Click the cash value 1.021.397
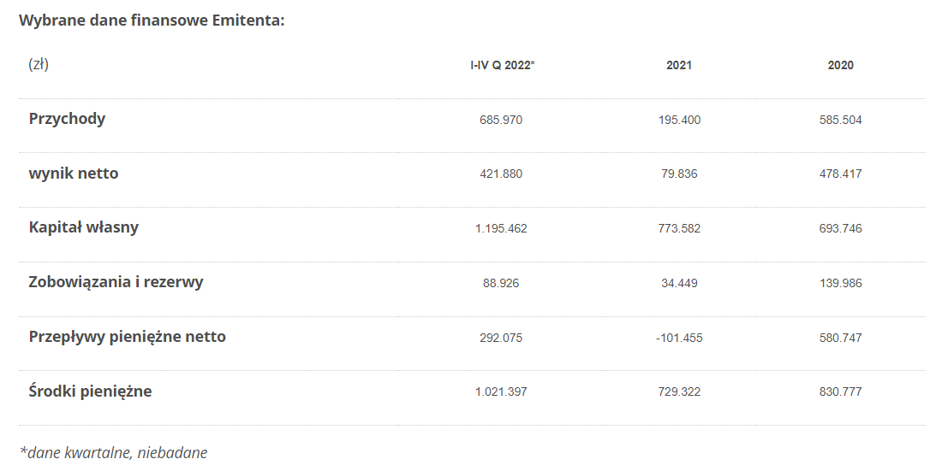Screen dimensions: 948x471 [x=501, y=392]
